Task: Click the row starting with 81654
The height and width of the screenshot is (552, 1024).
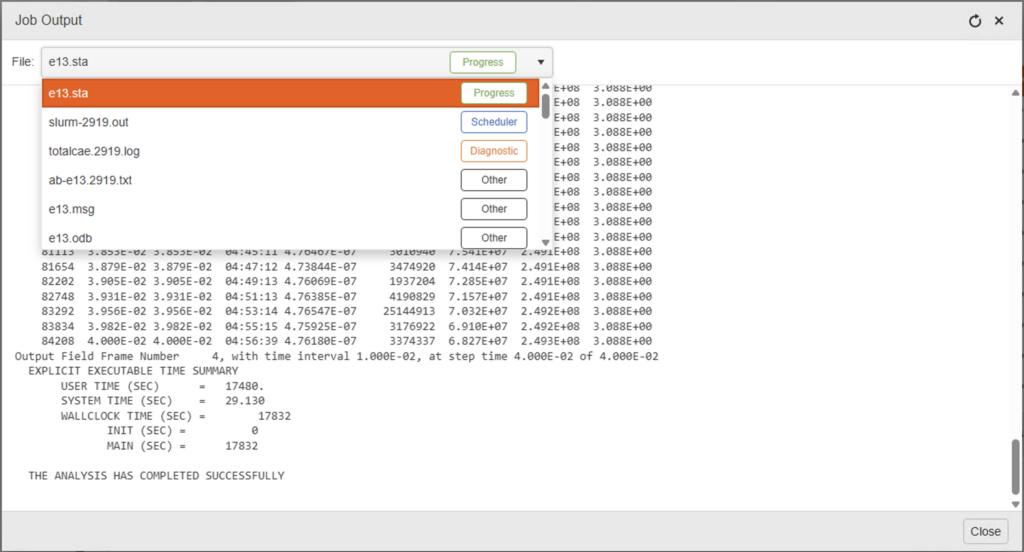Action: click(x=347, y=267)
